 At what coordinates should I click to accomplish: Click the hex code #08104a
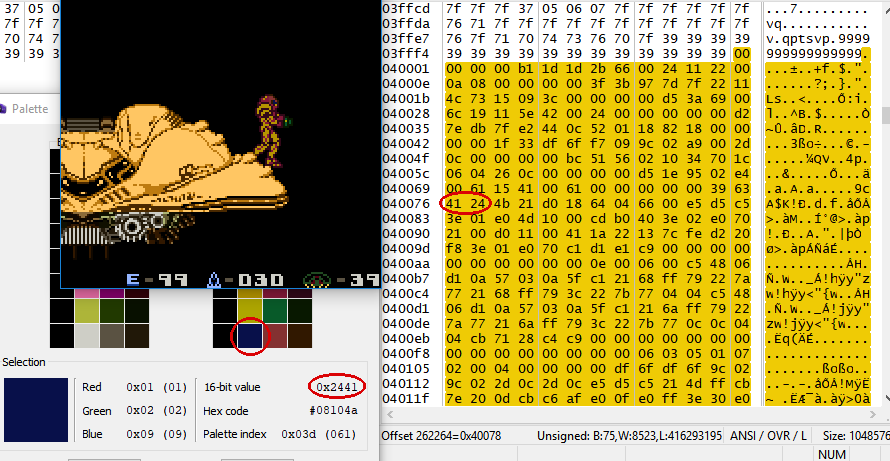click(333, 410)
